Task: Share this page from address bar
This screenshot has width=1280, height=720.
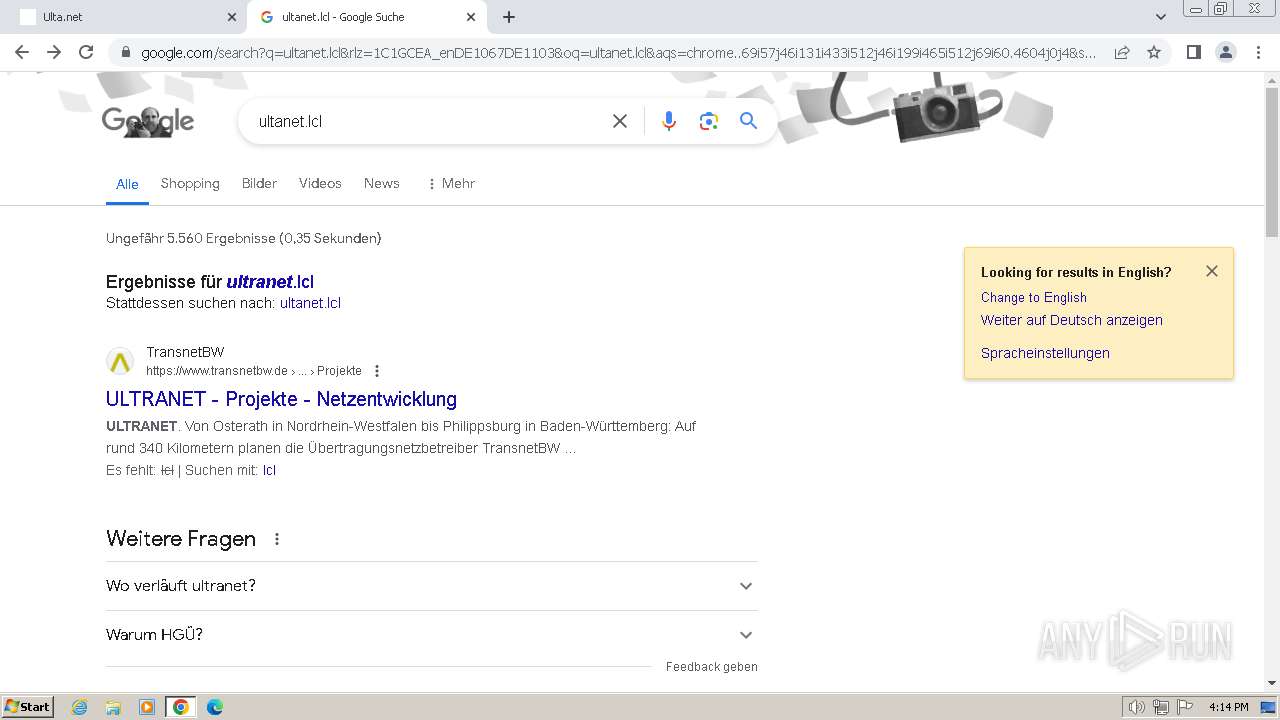Action: point(1122,52)
